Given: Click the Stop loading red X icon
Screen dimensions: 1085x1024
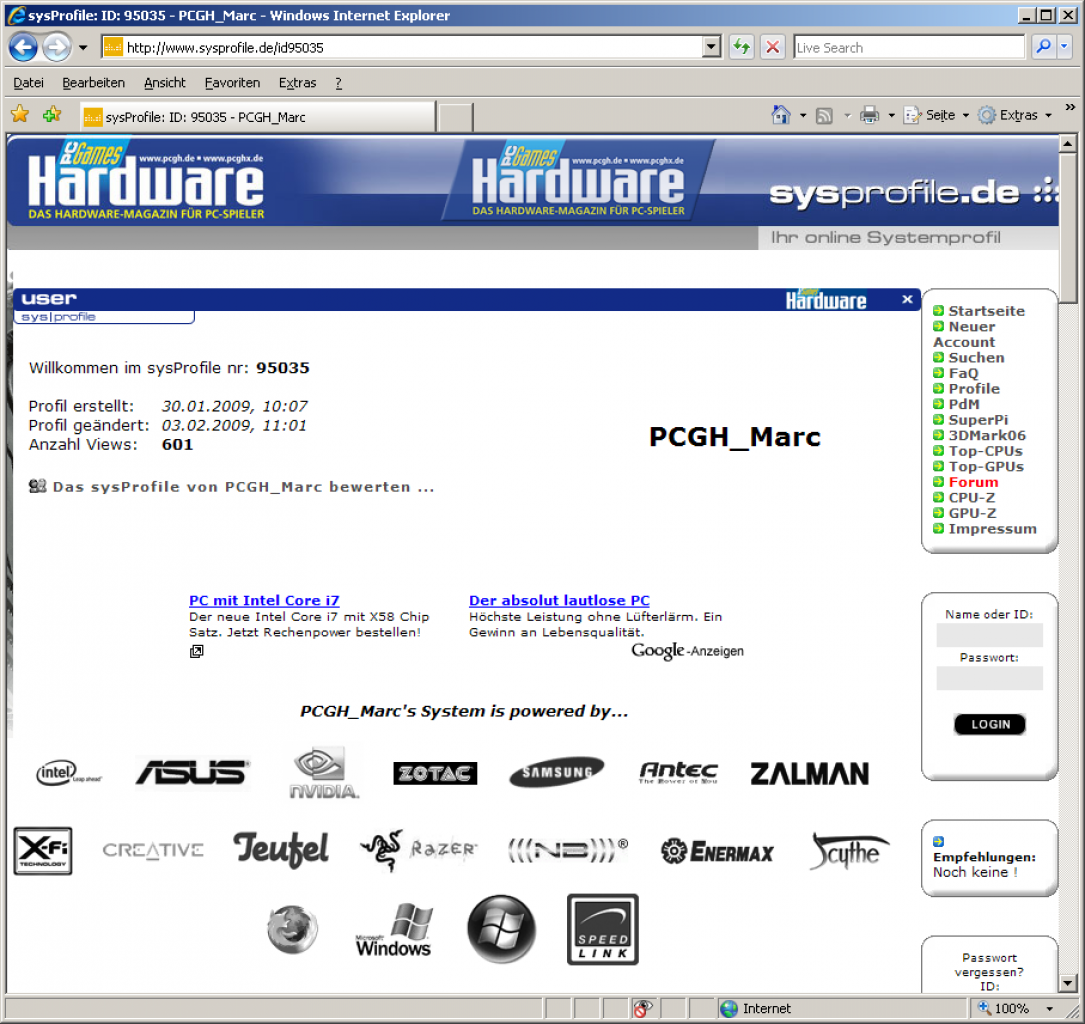Looking at the screenshot, I should click(x=772, y=47).
